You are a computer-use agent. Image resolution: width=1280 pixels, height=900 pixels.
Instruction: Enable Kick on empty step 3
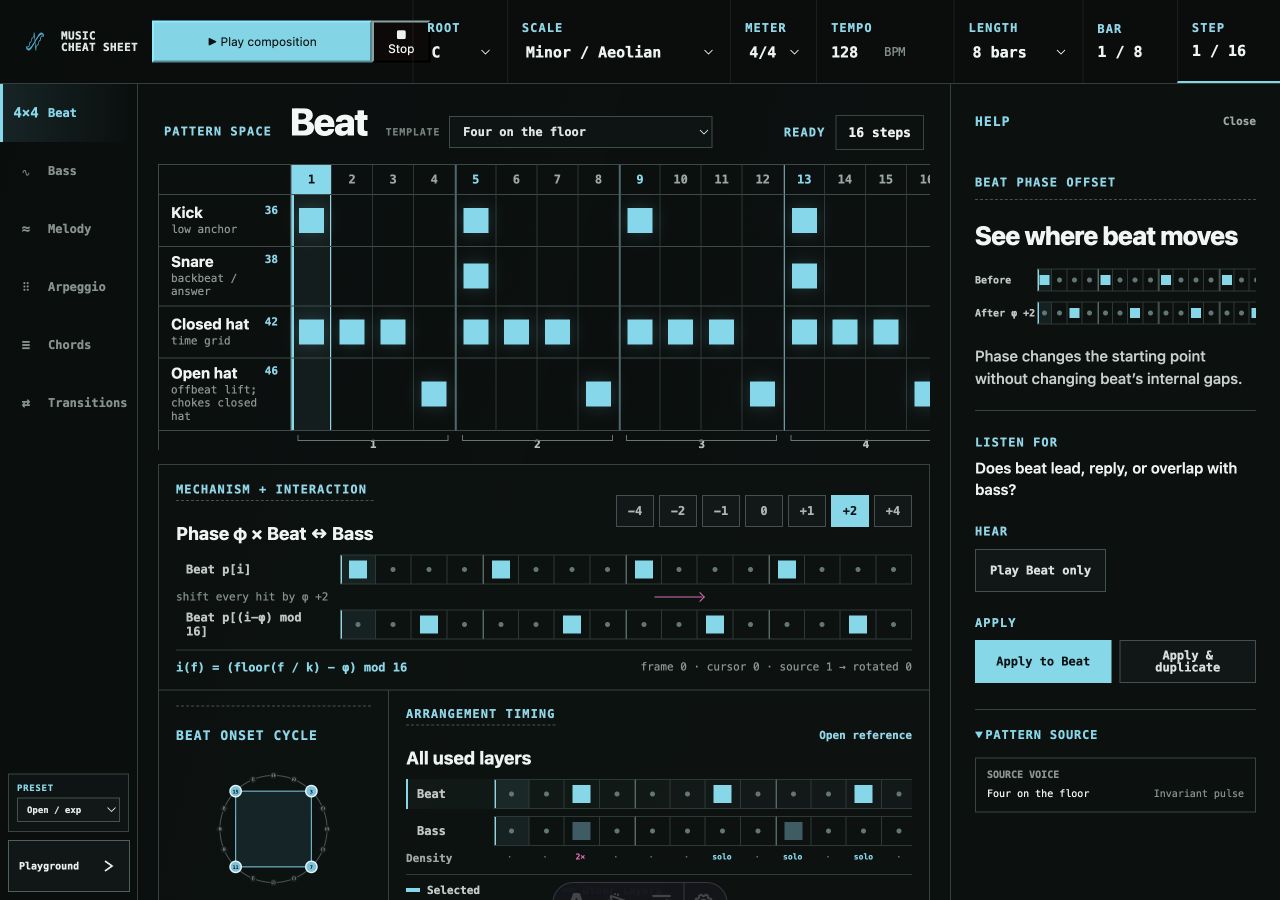coord(393,220)
